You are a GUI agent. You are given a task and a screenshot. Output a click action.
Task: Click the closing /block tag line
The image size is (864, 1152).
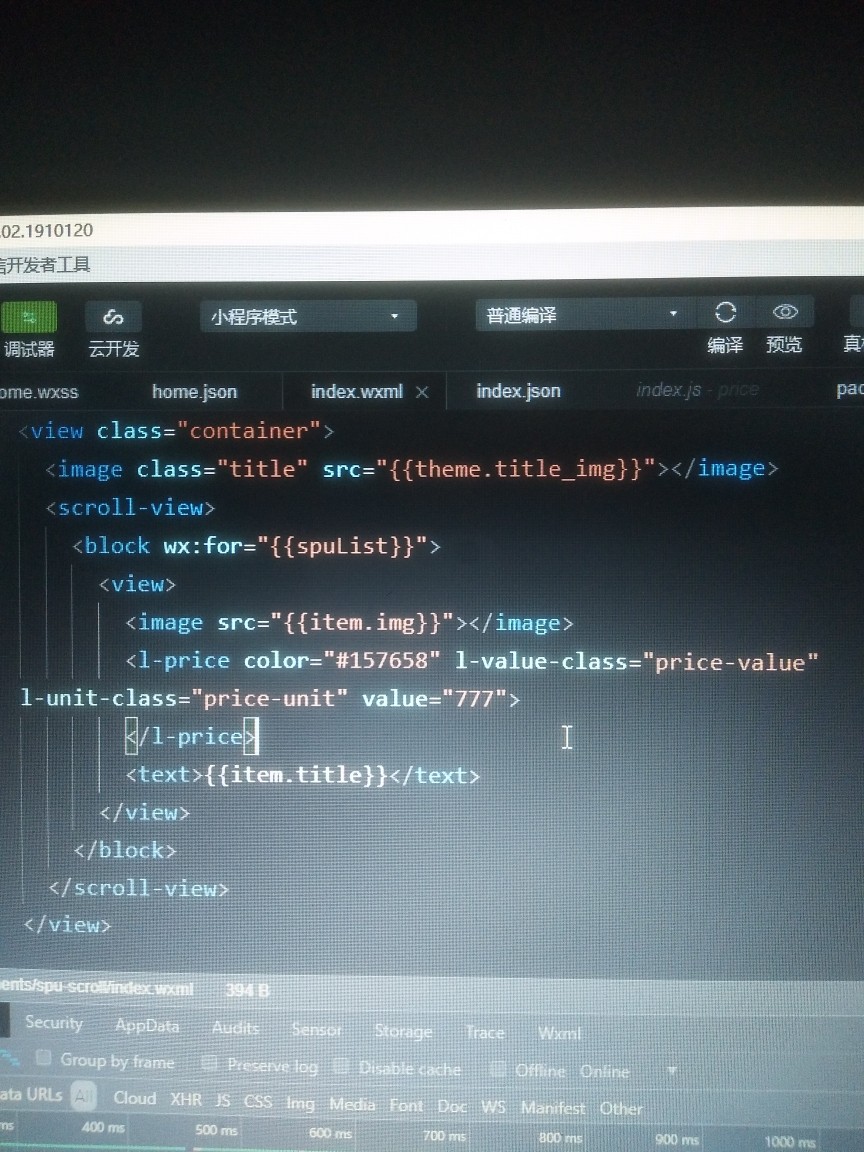(x=125, y=850)
